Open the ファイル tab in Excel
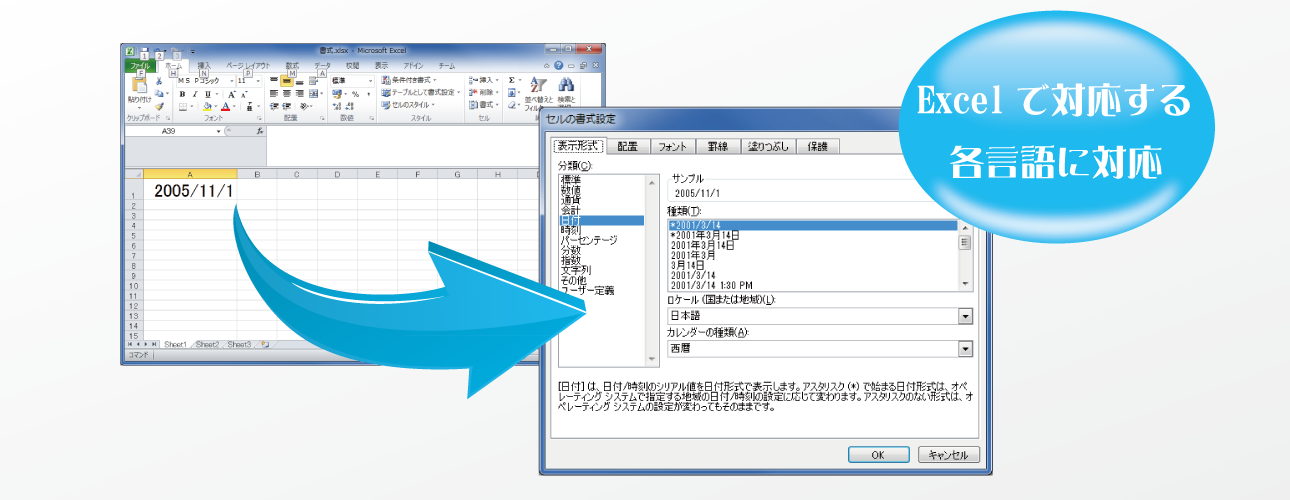This screenshot has height=500, width=1290. [141, 65]
